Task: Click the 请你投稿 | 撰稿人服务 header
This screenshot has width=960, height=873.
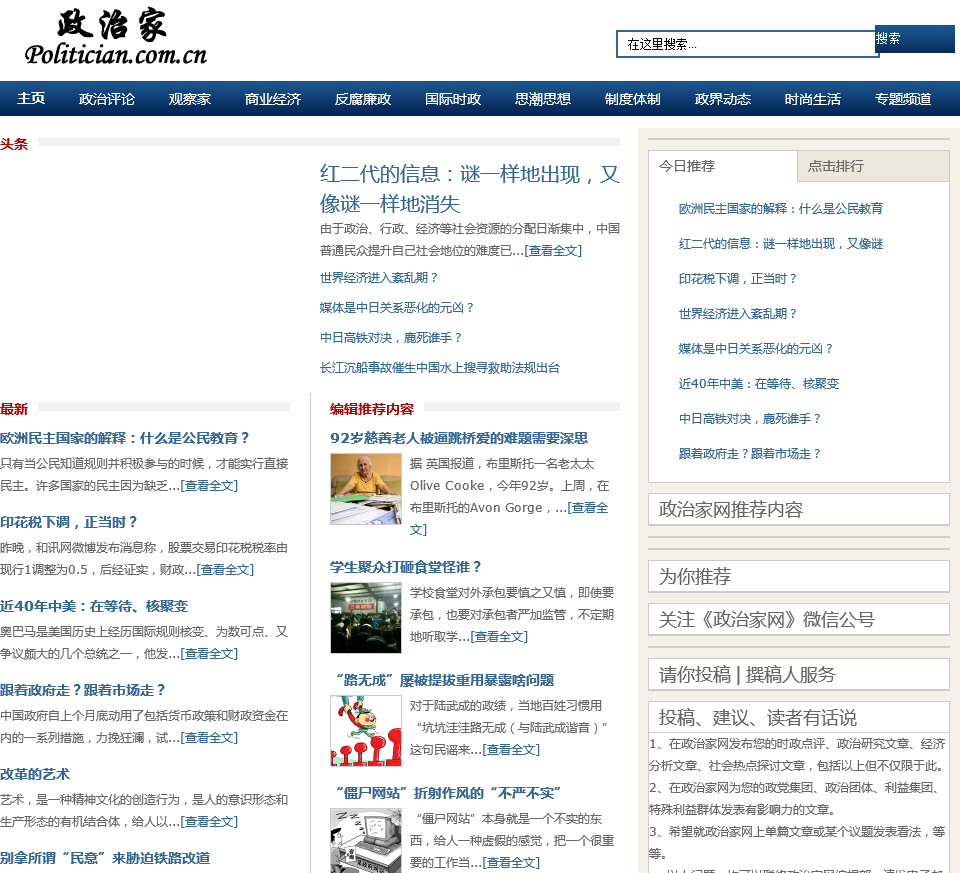Action: (799, 674)
